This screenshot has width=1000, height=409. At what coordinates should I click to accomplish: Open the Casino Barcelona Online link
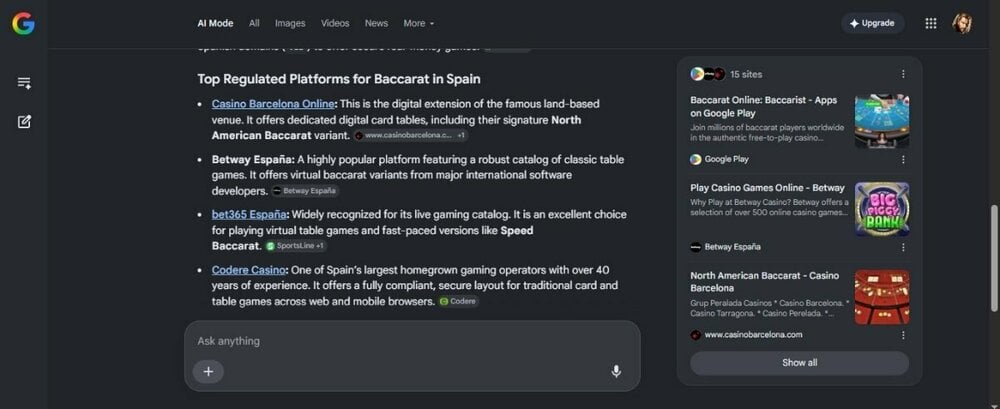pos(273,103)
